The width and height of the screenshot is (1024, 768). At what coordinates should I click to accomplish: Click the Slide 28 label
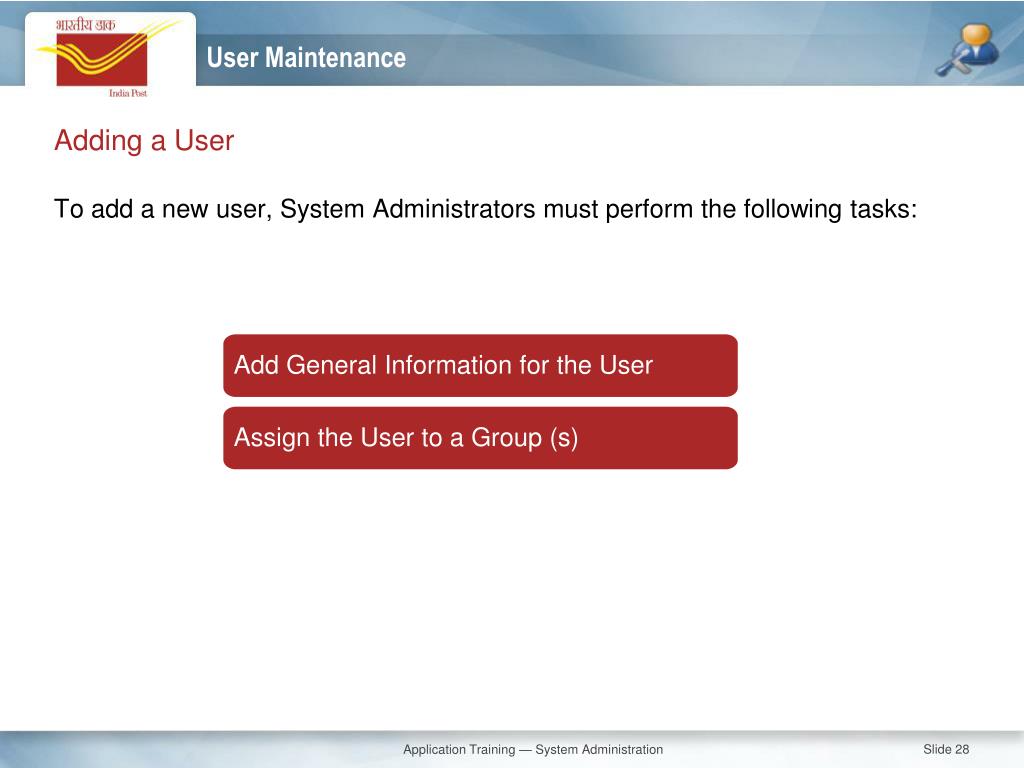click(946, 750)
